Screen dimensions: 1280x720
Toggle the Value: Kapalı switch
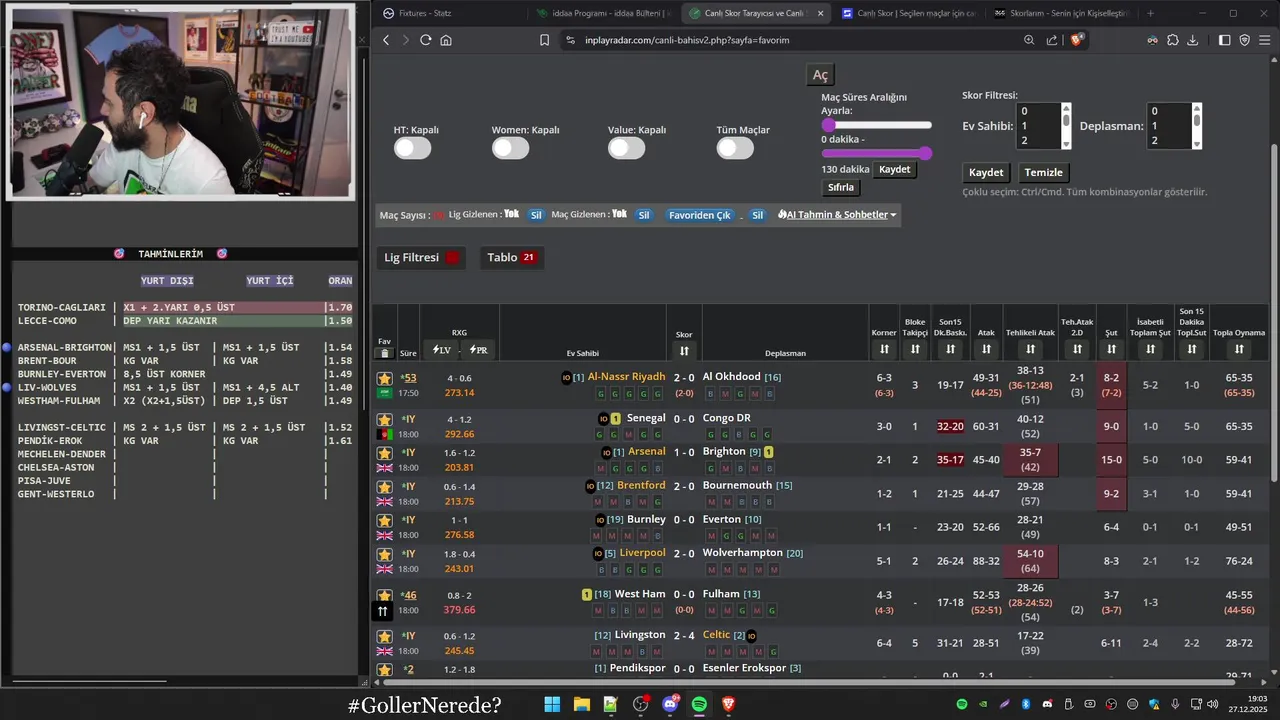click(x=627, y=148)
